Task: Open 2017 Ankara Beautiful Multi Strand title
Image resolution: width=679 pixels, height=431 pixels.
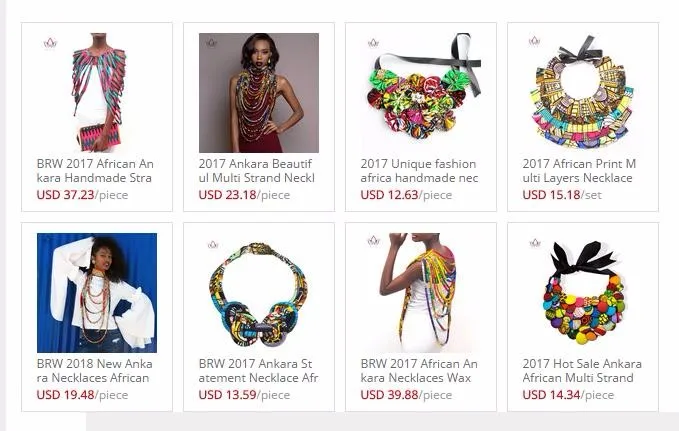Action: (256, 171)
